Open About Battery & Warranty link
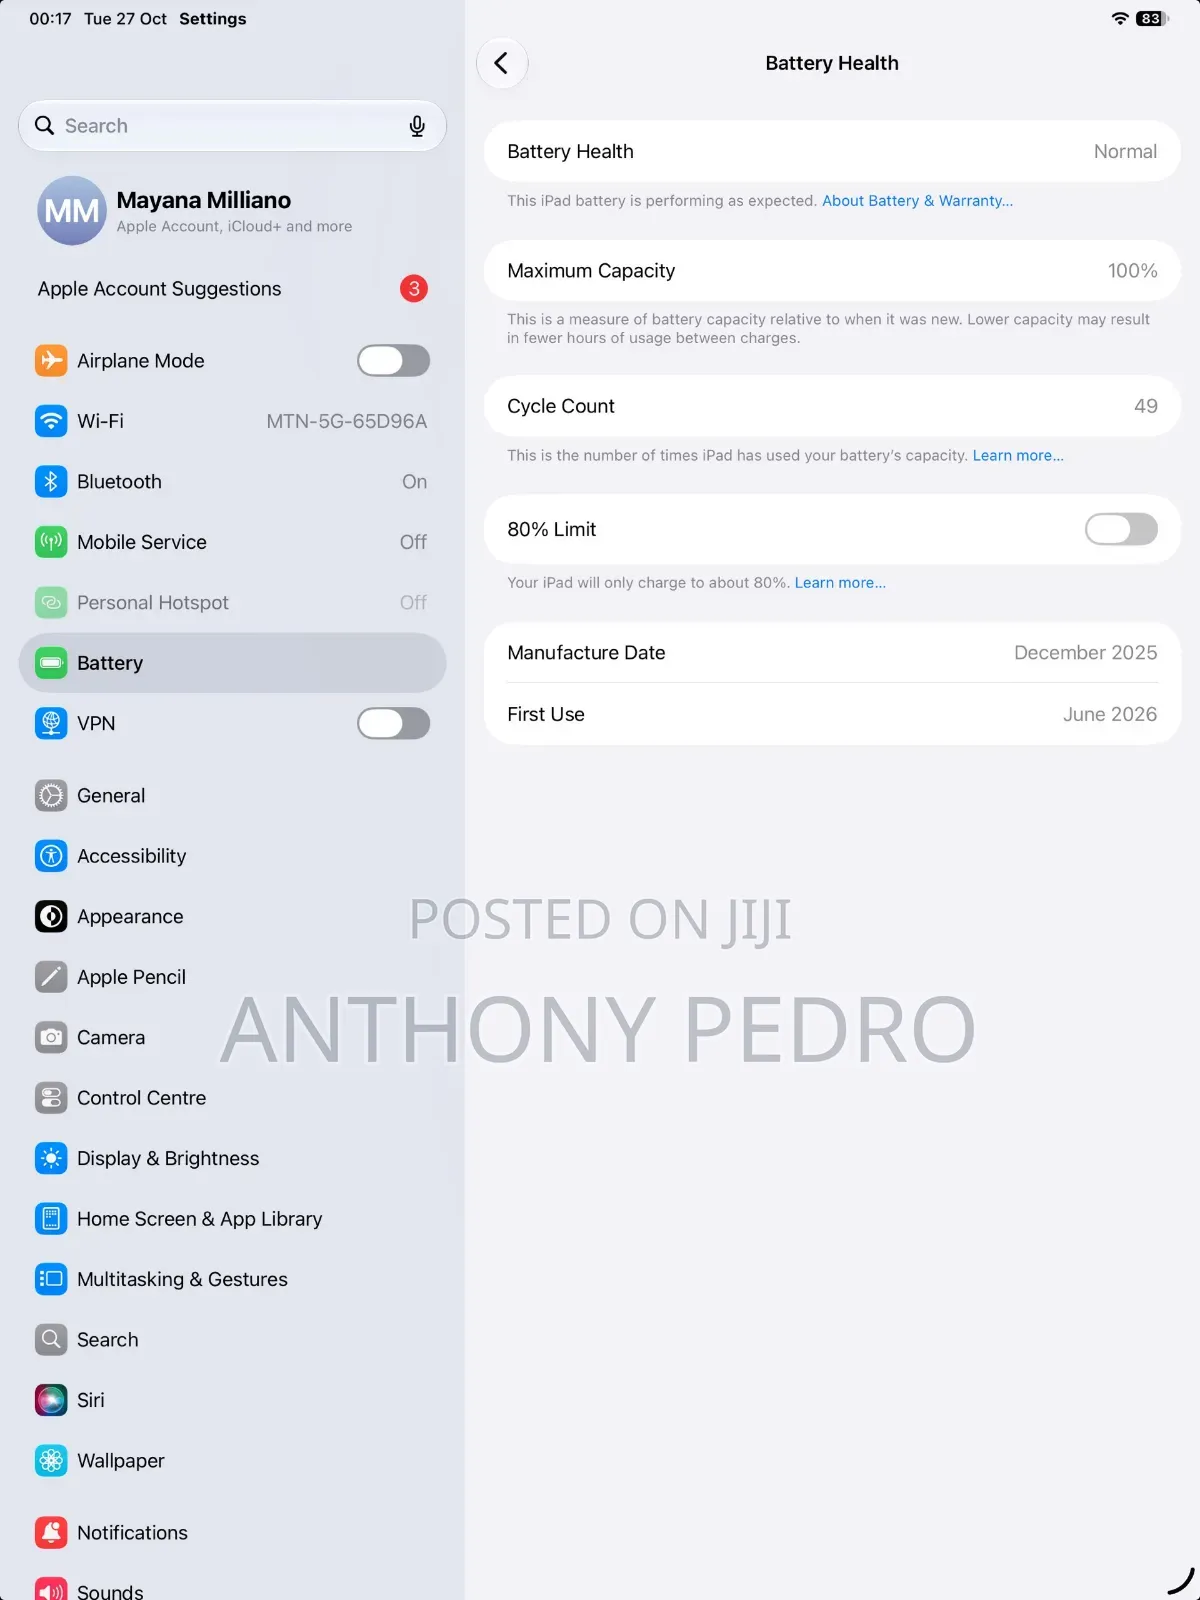Screen dimensions: 1200x1600 pyautogui.click(x=917, y=201)
